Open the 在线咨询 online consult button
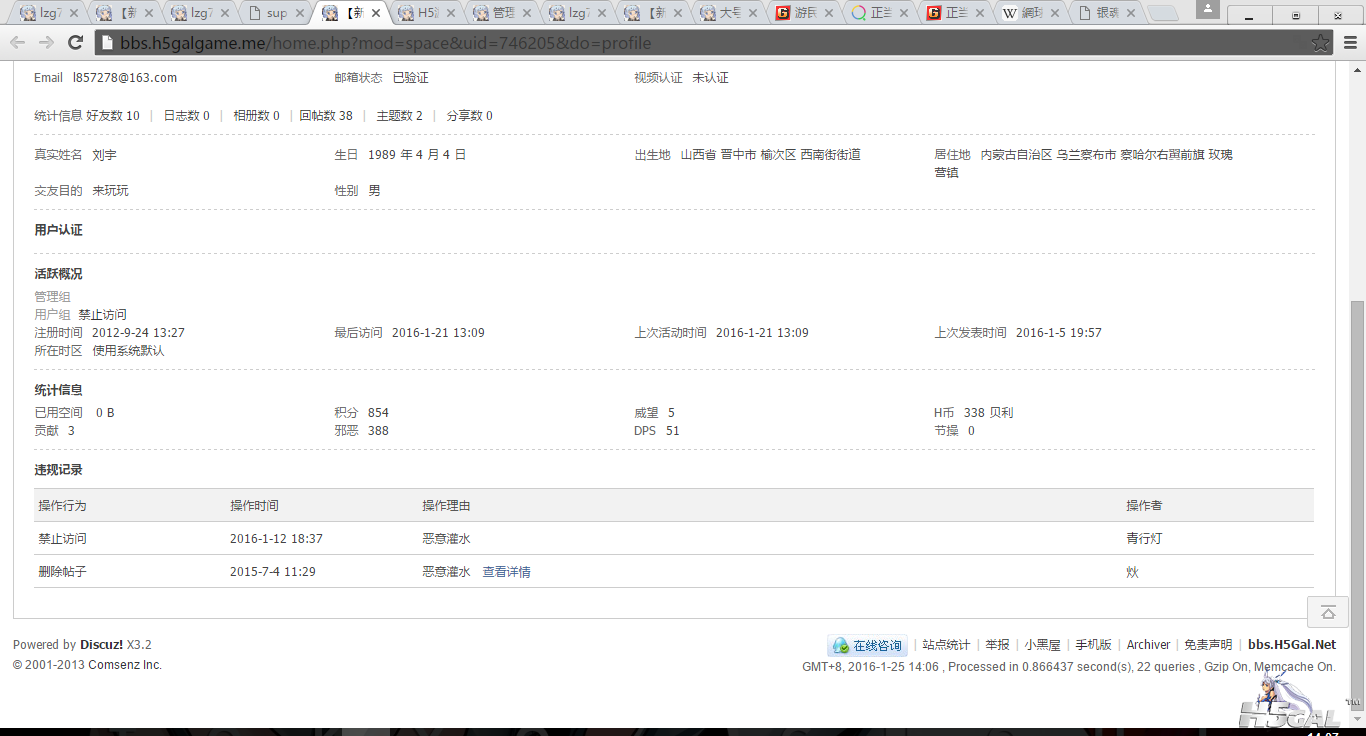This screenshot has width=1366, height=736. (x=867, y=646)
